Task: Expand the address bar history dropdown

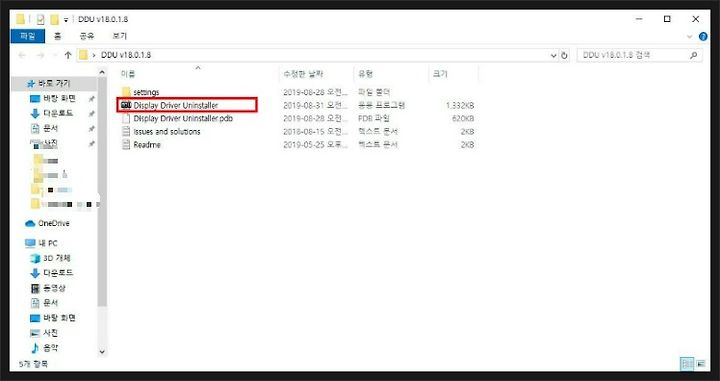Action: 553,55
